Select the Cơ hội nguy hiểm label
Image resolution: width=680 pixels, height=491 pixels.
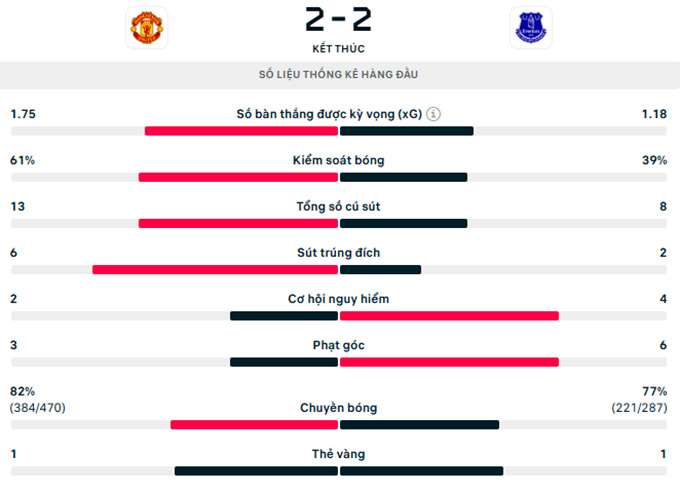(x=338, y=299)
